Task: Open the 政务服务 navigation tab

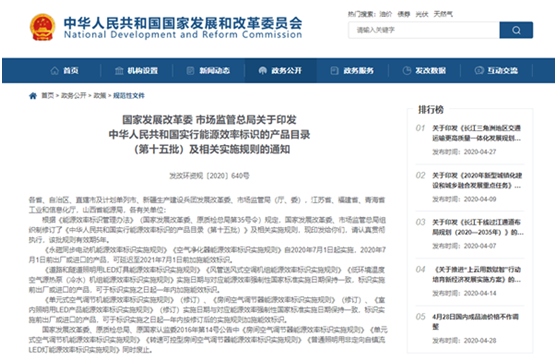Action: (352, 71)
